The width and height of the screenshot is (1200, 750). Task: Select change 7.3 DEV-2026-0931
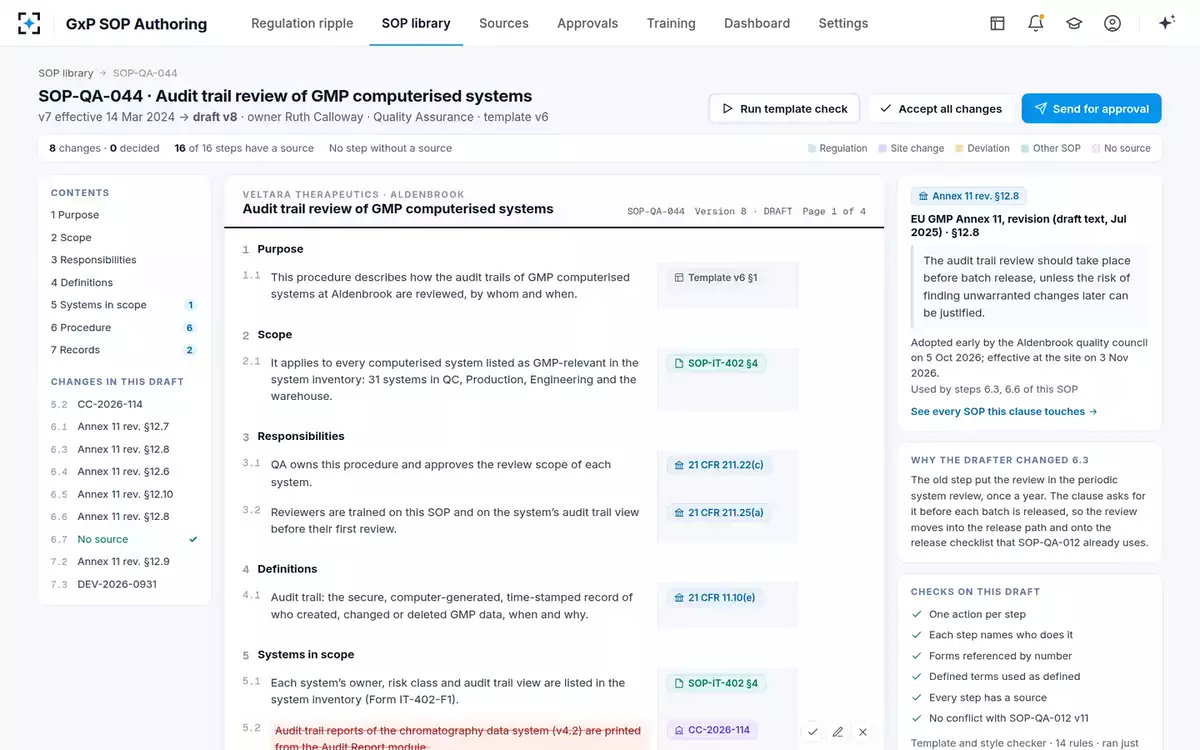[x=124, y=584]
